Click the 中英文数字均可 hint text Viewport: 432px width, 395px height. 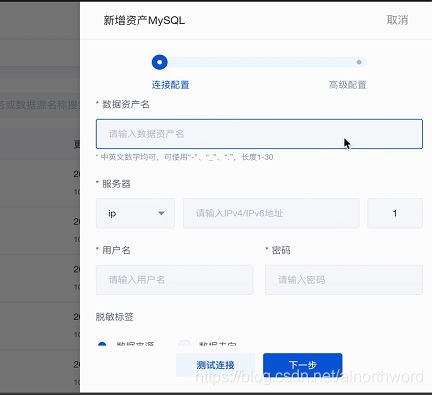point(185,157)
